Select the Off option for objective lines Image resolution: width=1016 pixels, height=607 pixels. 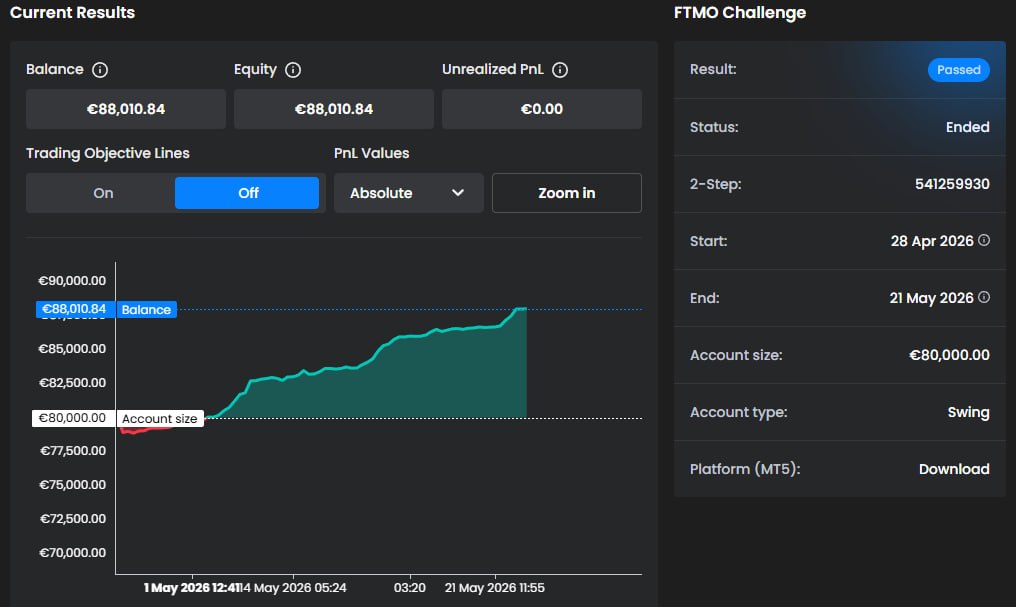point(247,193)
